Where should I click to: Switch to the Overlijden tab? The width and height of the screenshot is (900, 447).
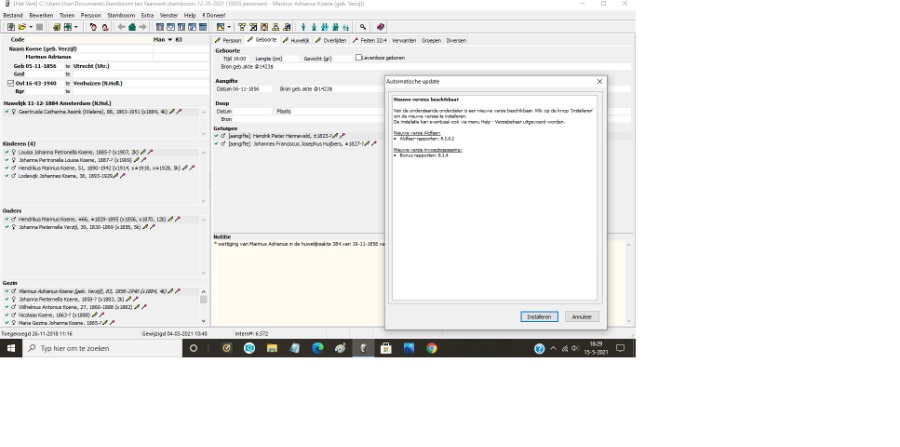(x=337, y=40)
